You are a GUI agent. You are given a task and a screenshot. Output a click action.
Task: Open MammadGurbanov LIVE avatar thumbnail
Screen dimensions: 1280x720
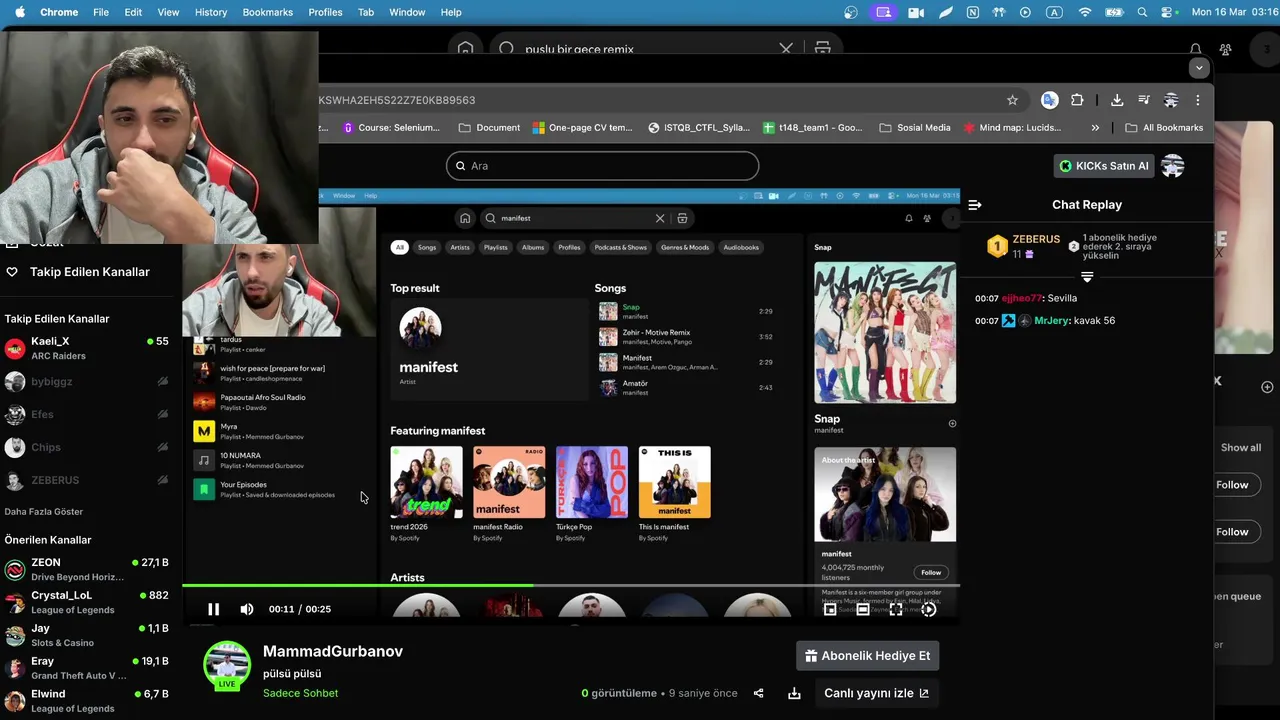click(x=227, y=666)
